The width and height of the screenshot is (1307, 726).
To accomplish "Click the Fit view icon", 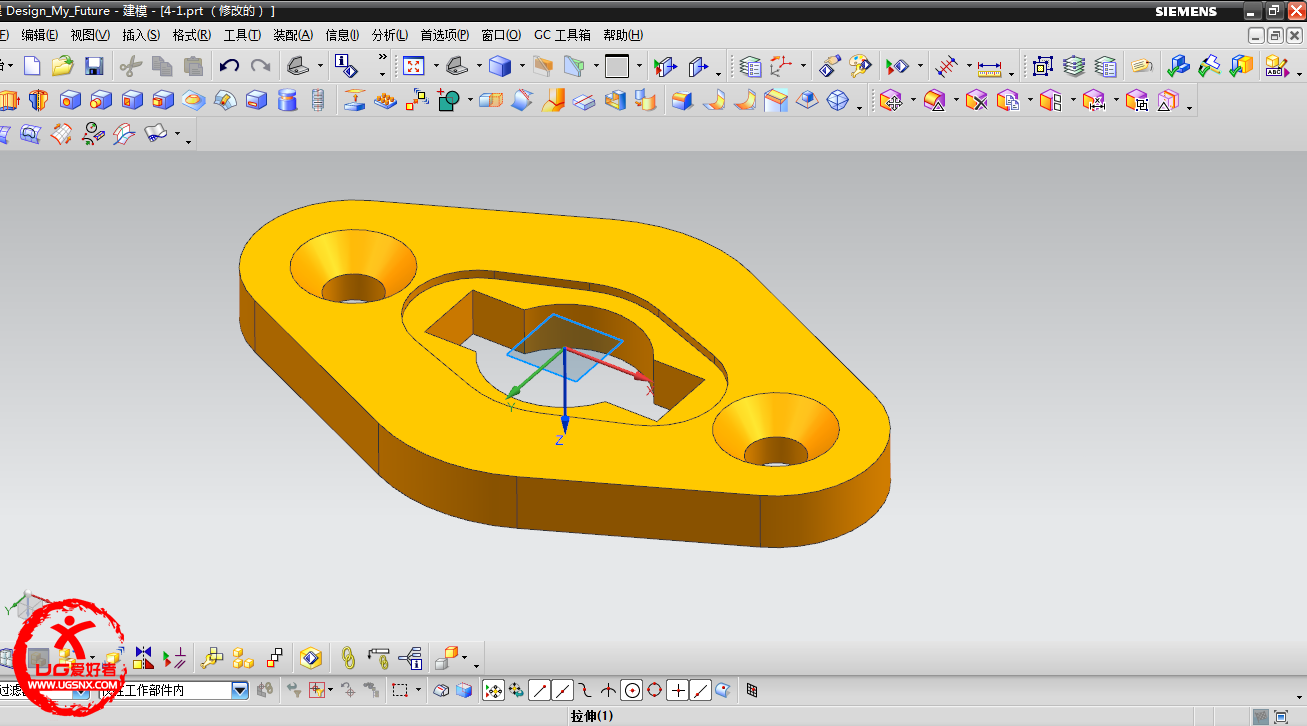I will [413, 66].
